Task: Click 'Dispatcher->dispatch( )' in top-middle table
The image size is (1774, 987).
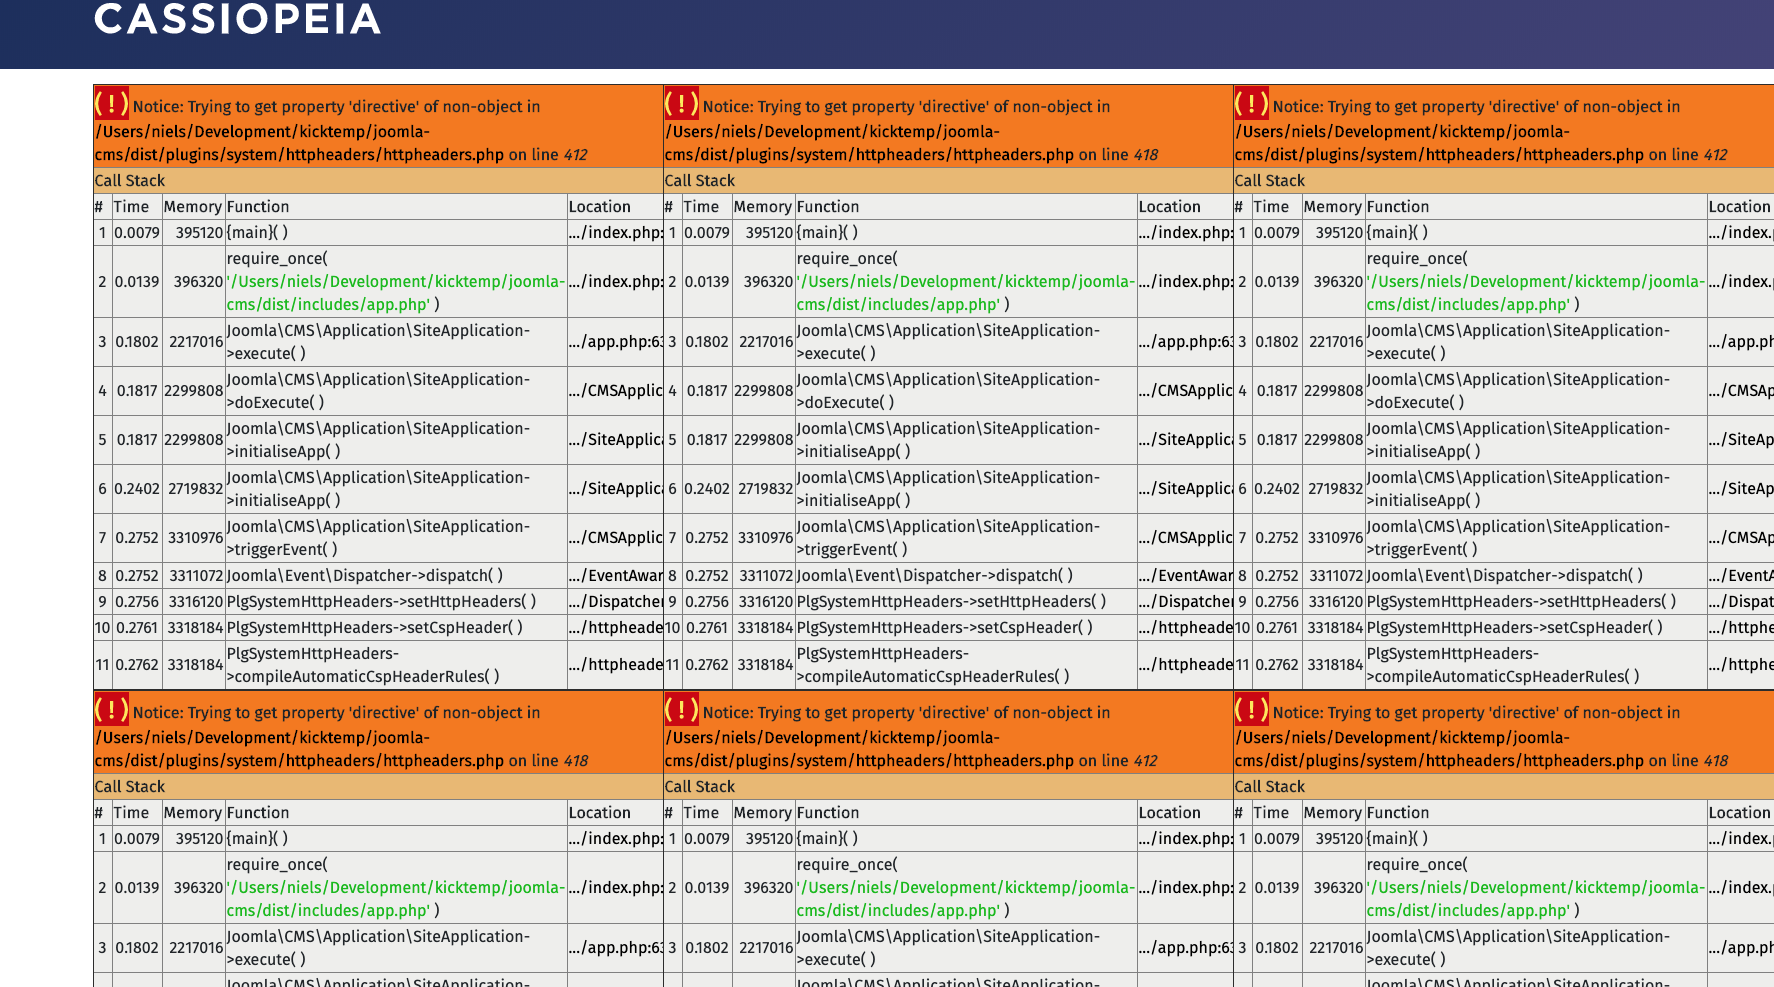Action: click(x=935, y=576)
